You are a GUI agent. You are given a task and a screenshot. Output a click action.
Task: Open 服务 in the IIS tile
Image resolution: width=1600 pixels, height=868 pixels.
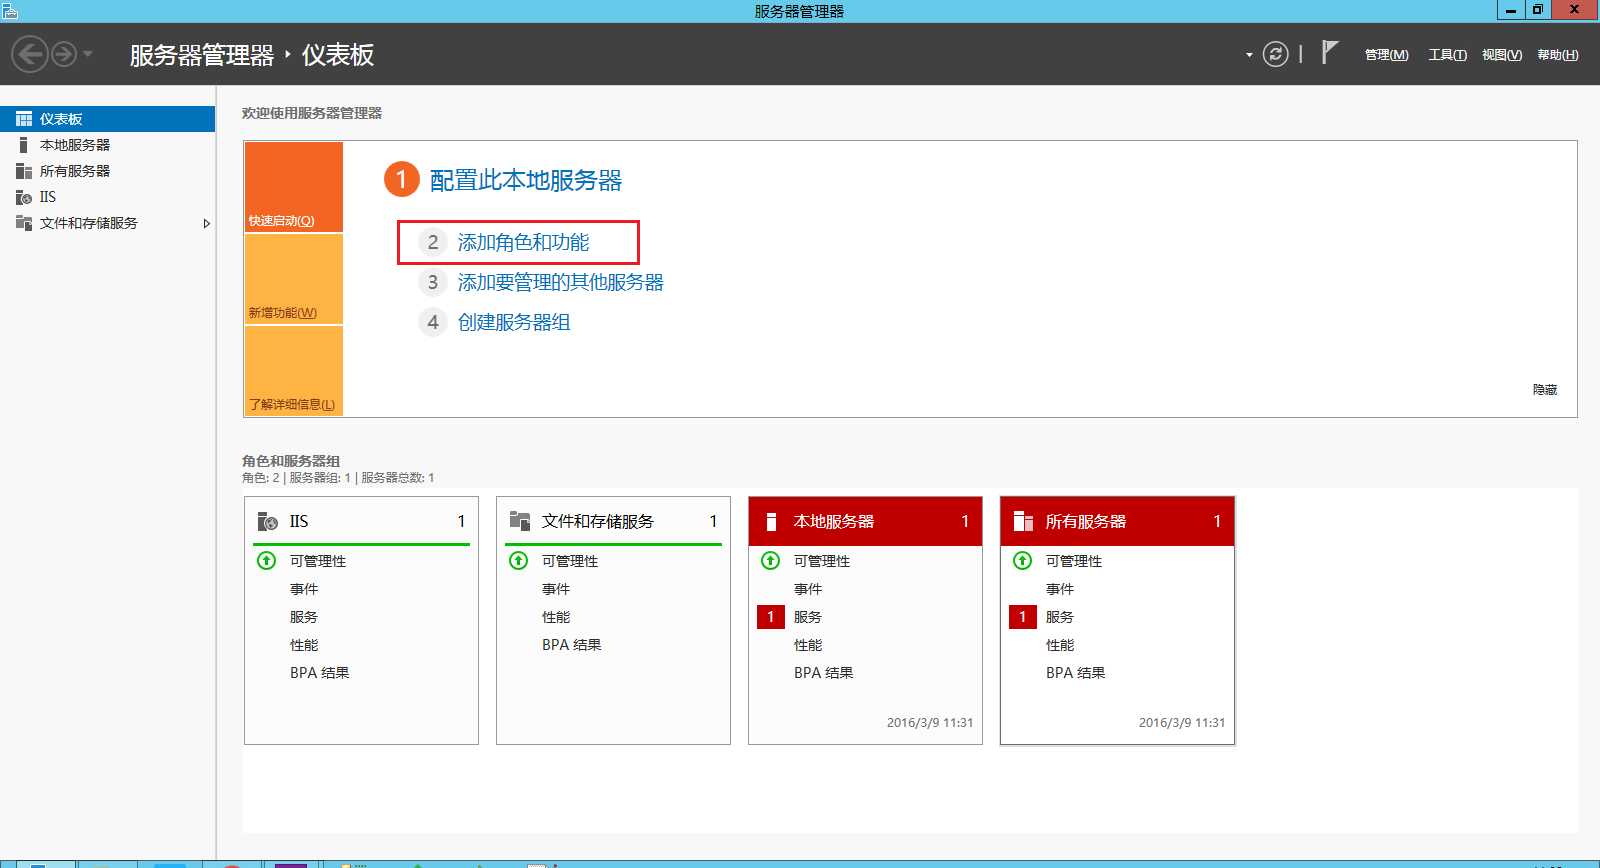click(304, 617)
